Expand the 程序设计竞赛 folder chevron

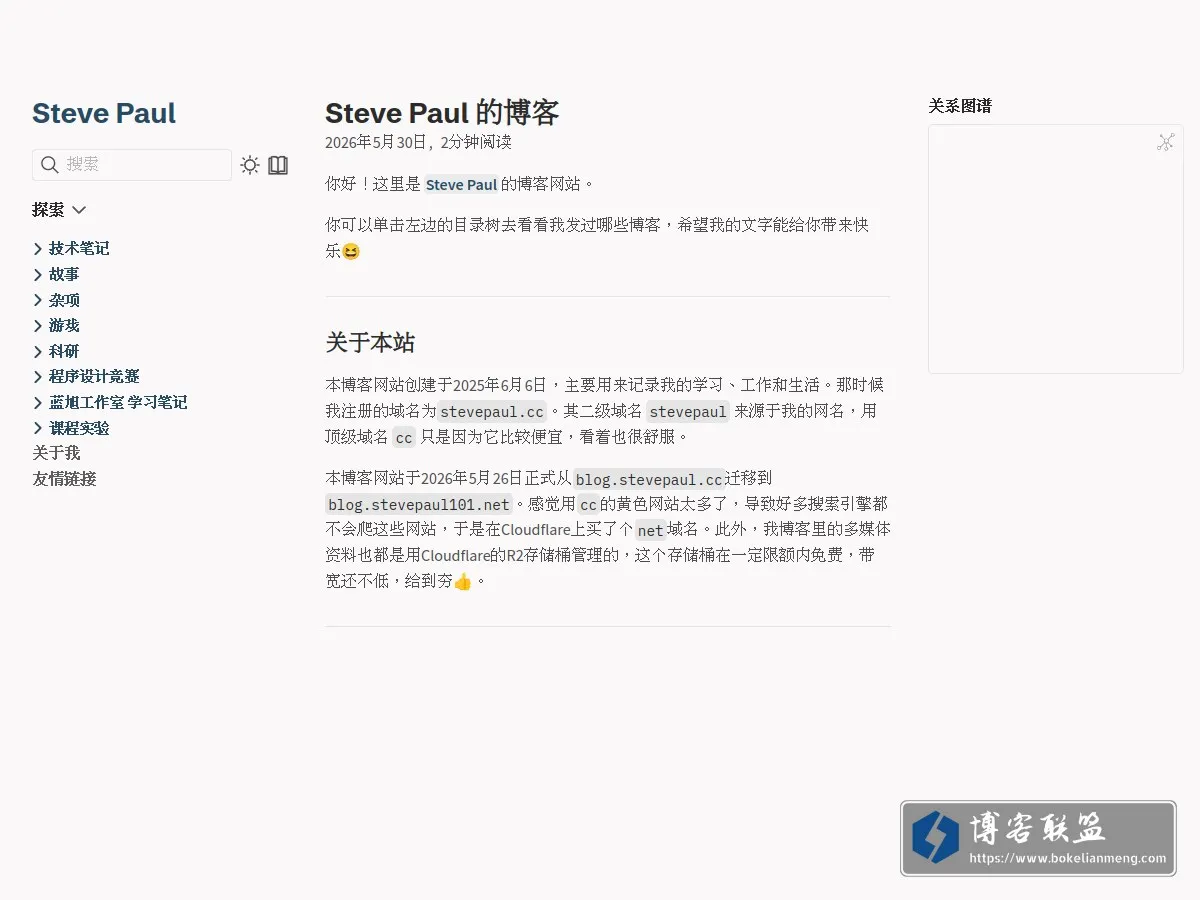(x=38, y=377)
